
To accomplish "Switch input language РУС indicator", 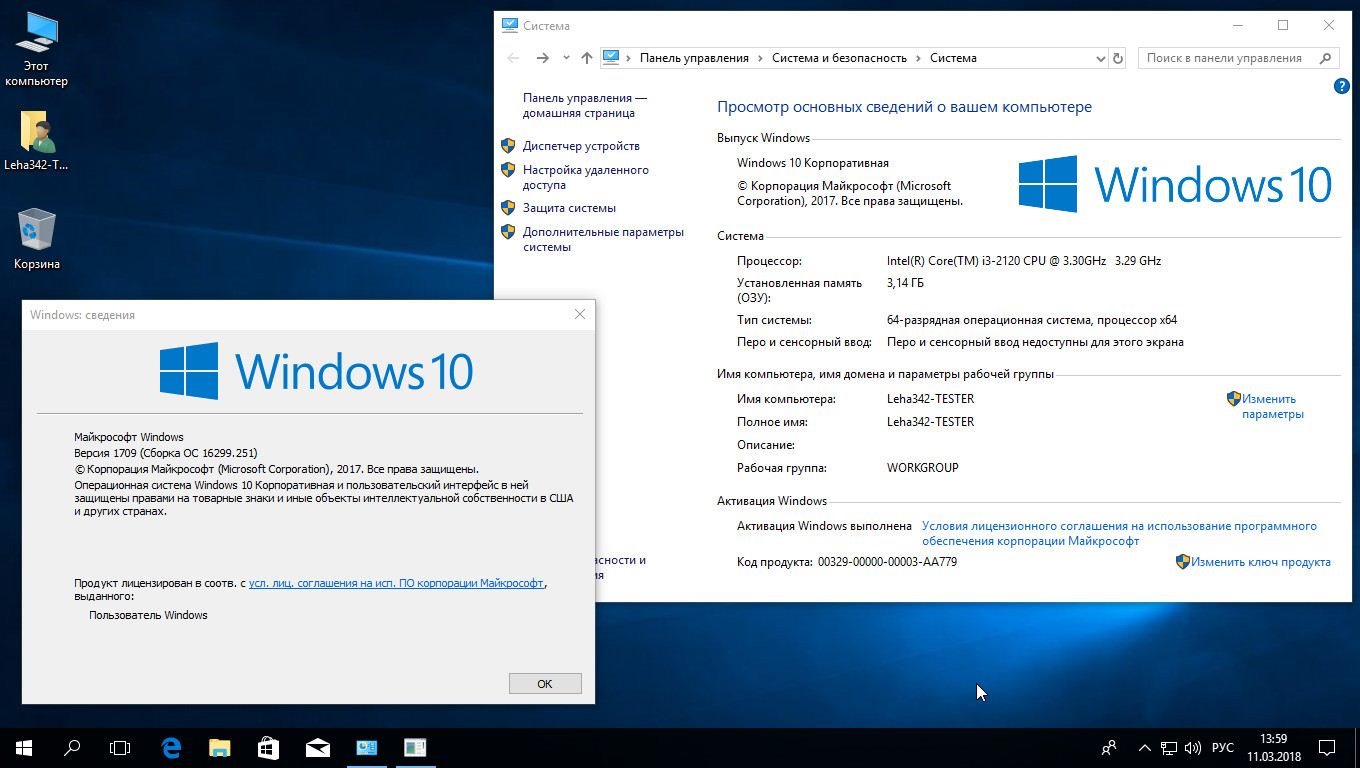I will [x=1222, y=747].
